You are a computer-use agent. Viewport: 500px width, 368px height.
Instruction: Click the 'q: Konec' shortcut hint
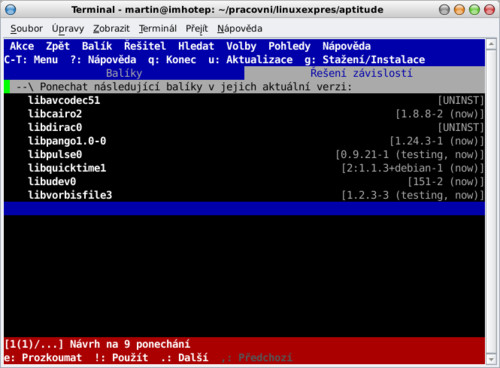point(172,60)
